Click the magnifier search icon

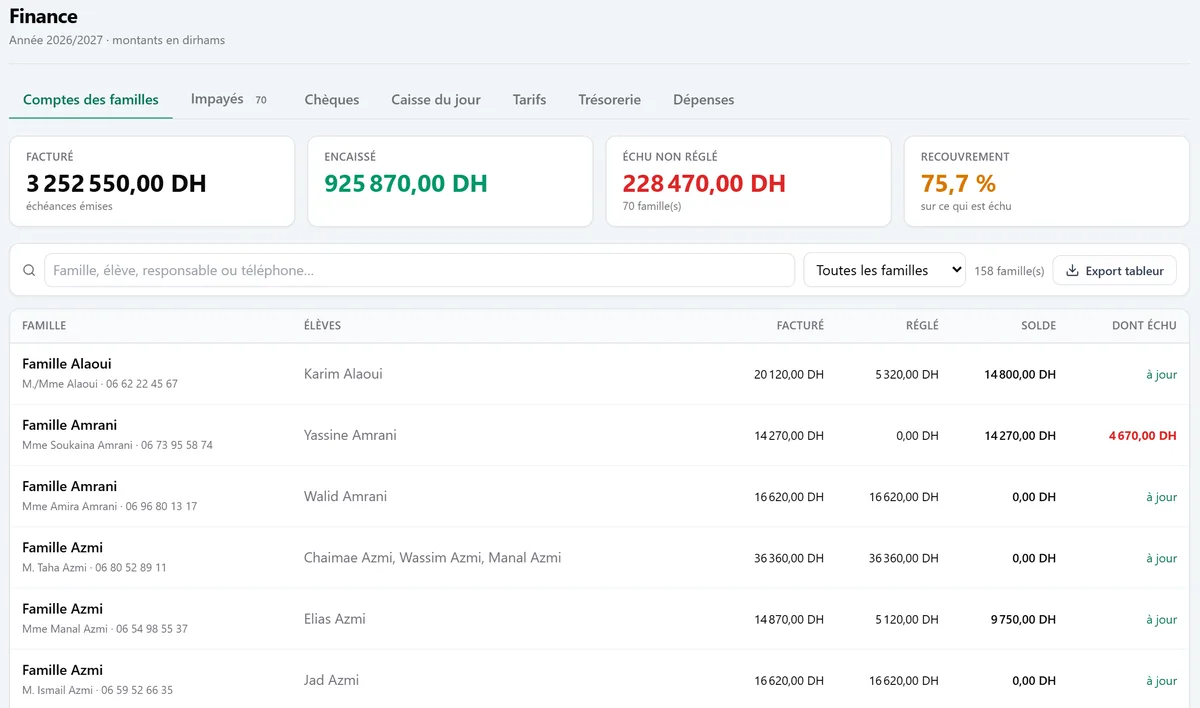pyautogui.click(x=29, y=270)
